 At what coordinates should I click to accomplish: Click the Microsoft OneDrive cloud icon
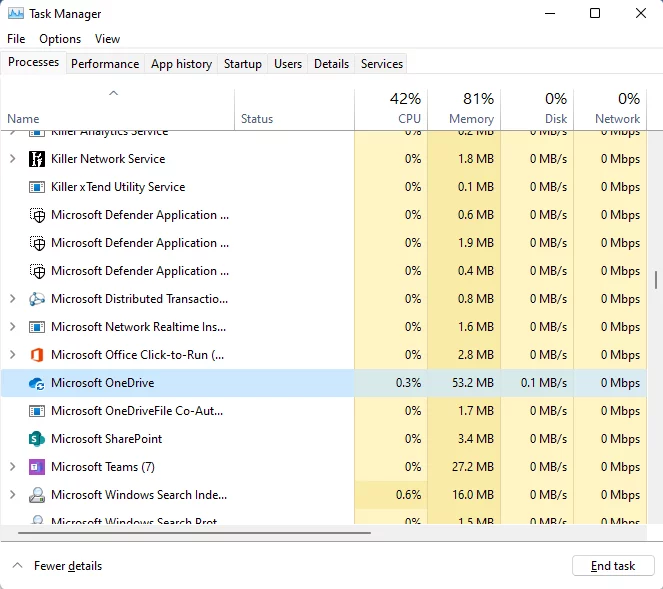point(37,383)
